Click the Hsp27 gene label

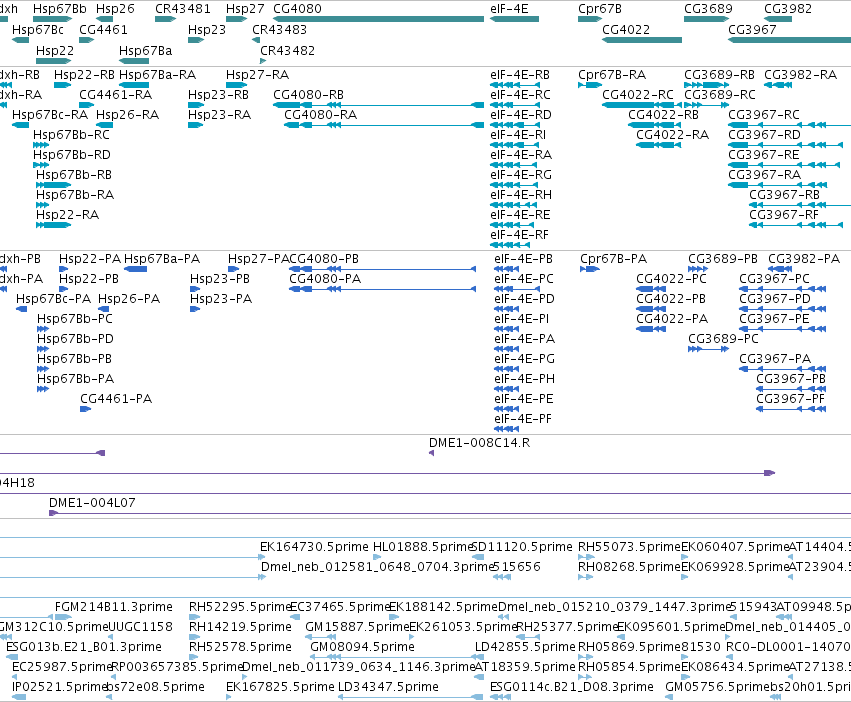tap(245, 9)
